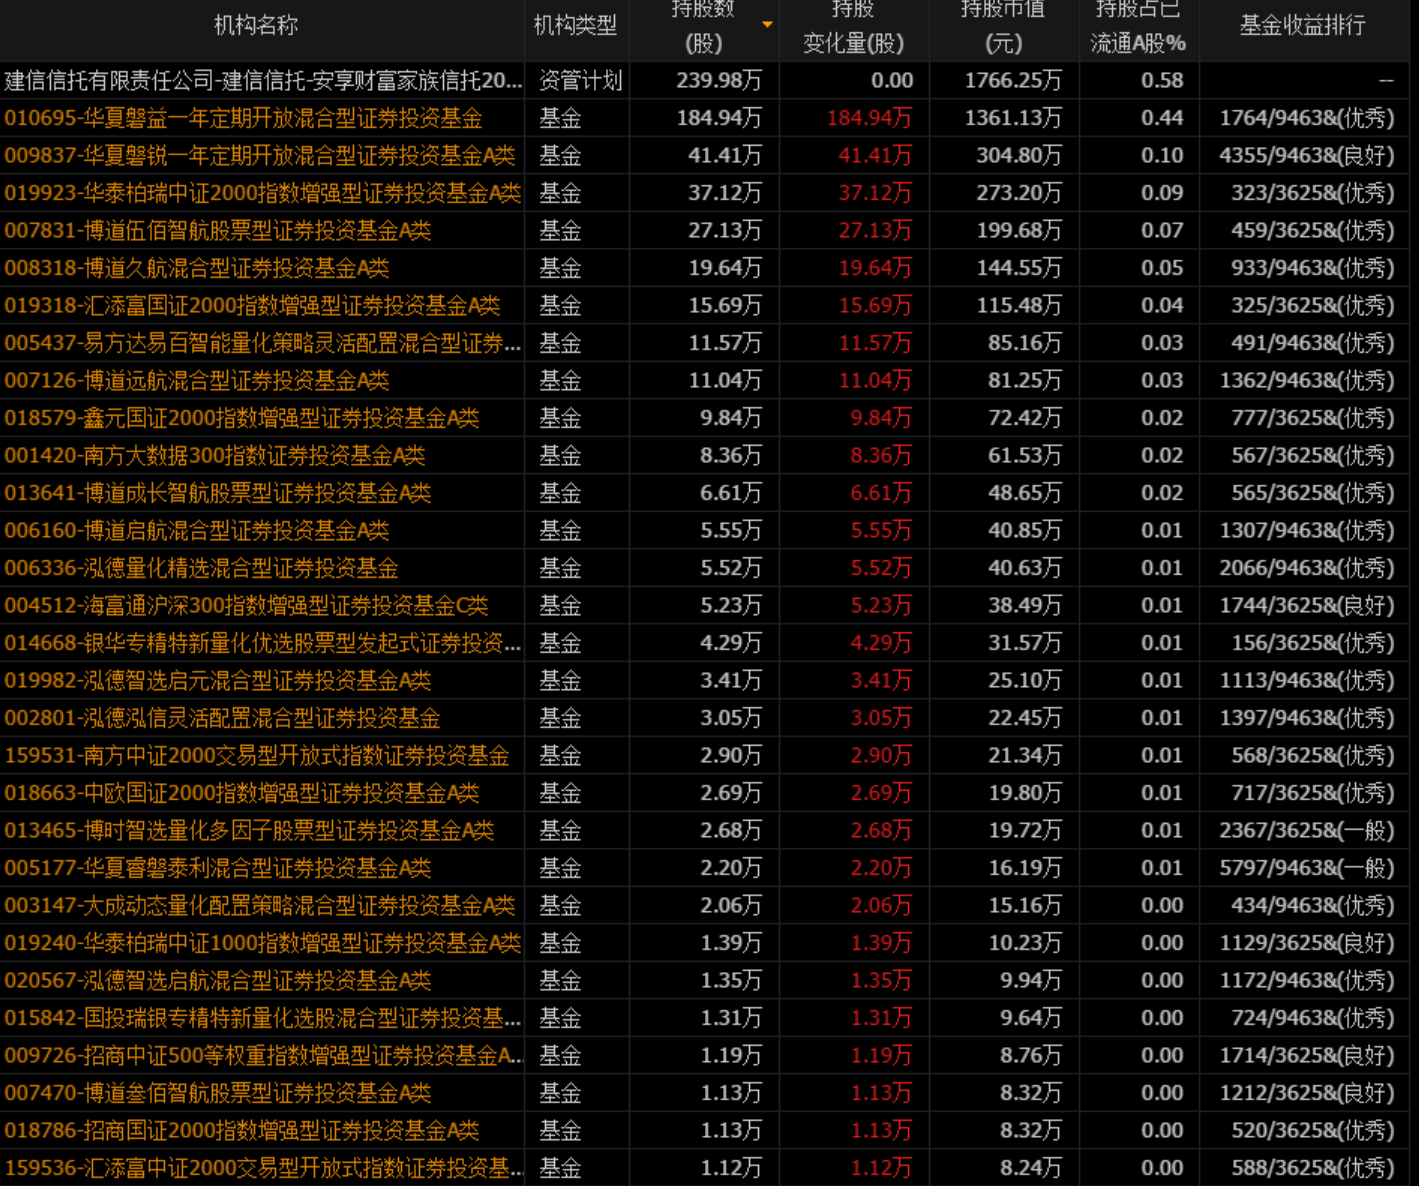Open fund 014668-银华专精特新量化优选

coord(263,643)
